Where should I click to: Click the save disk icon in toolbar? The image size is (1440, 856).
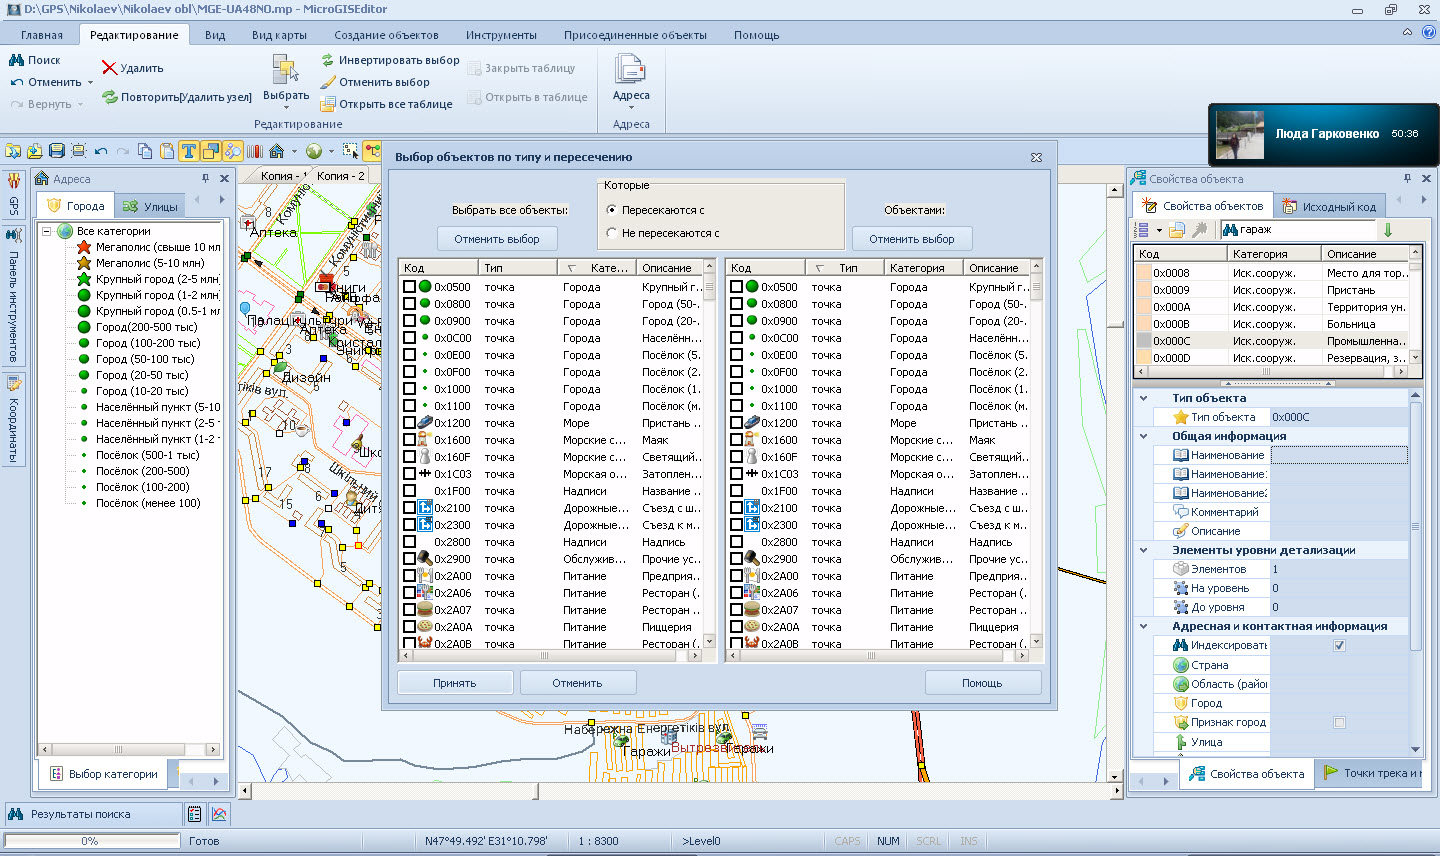(x=57, y=151)
